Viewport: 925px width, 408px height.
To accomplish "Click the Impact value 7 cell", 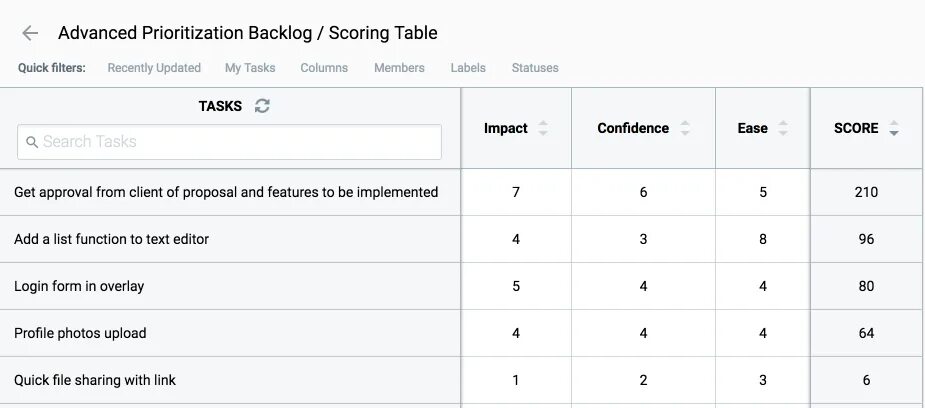I will pyautogui.click(x=516, y=192).
